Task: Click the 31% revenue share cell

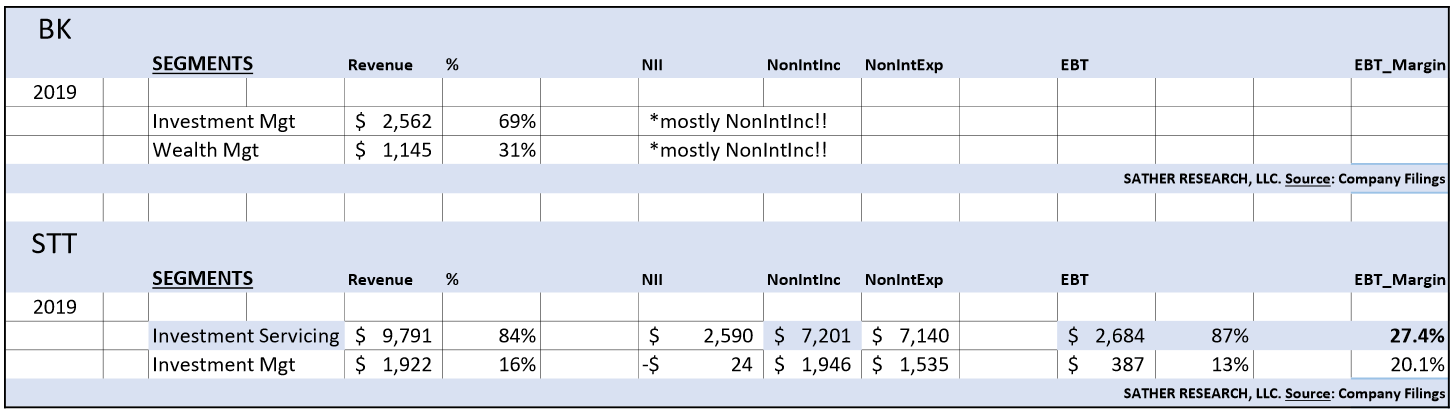Action: (491, 150)
